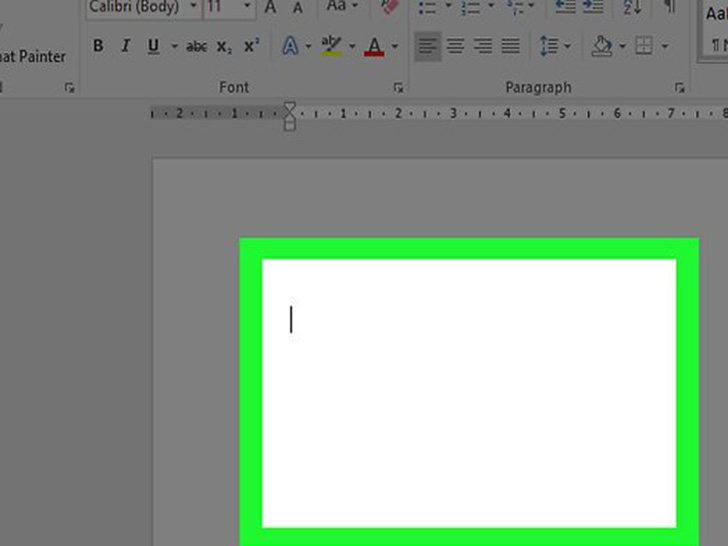Toggle Underline formatting
The image size is (728, 546).
click(153, 46)
